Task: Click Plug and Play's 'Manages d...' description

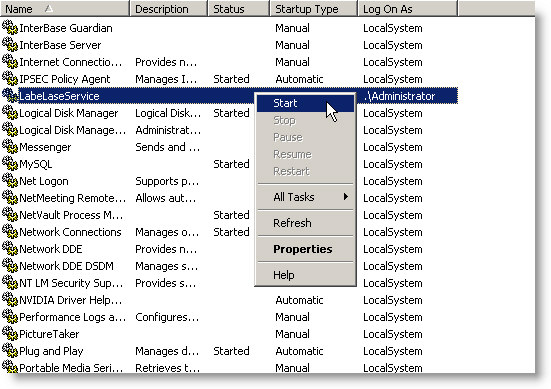Action: pos(167,351)
